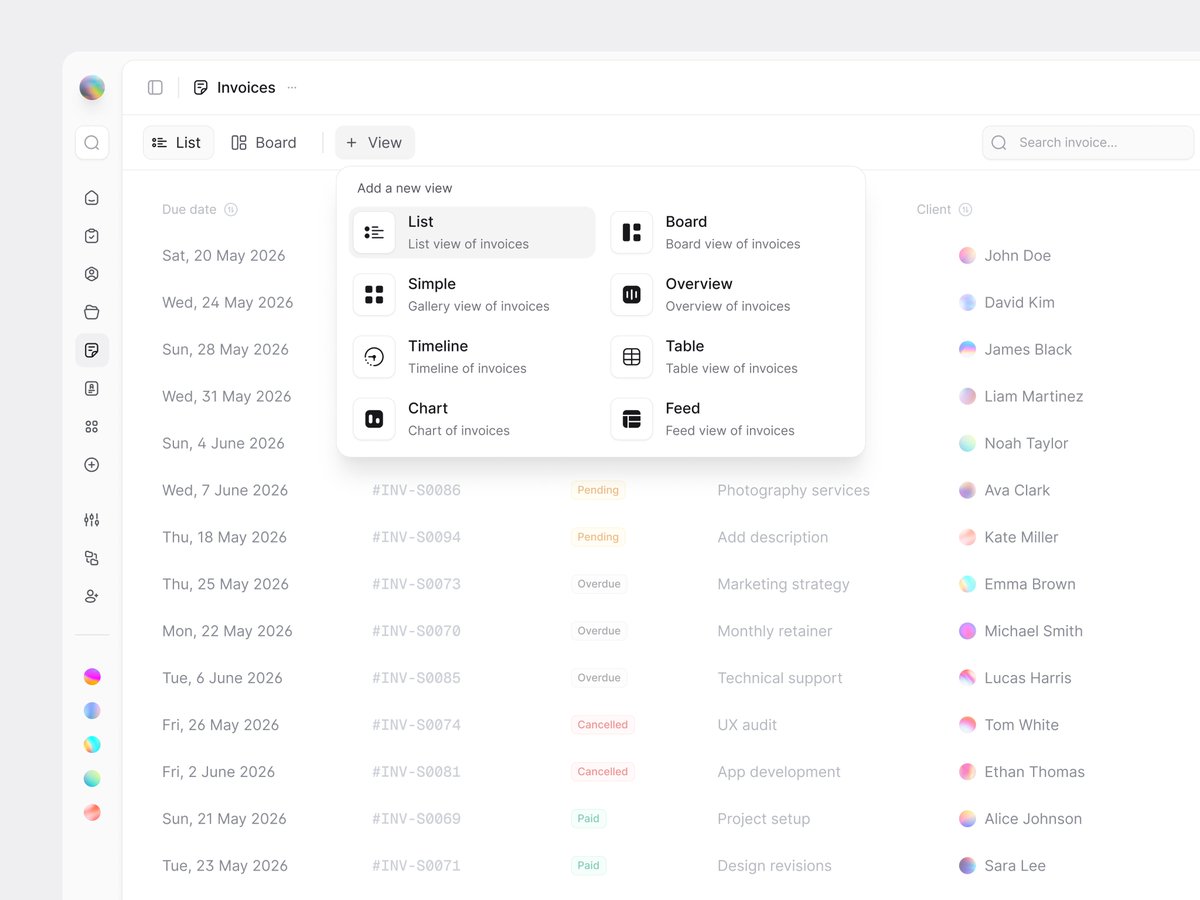Click the profile avatar at top of sidebar

(92, 88)
